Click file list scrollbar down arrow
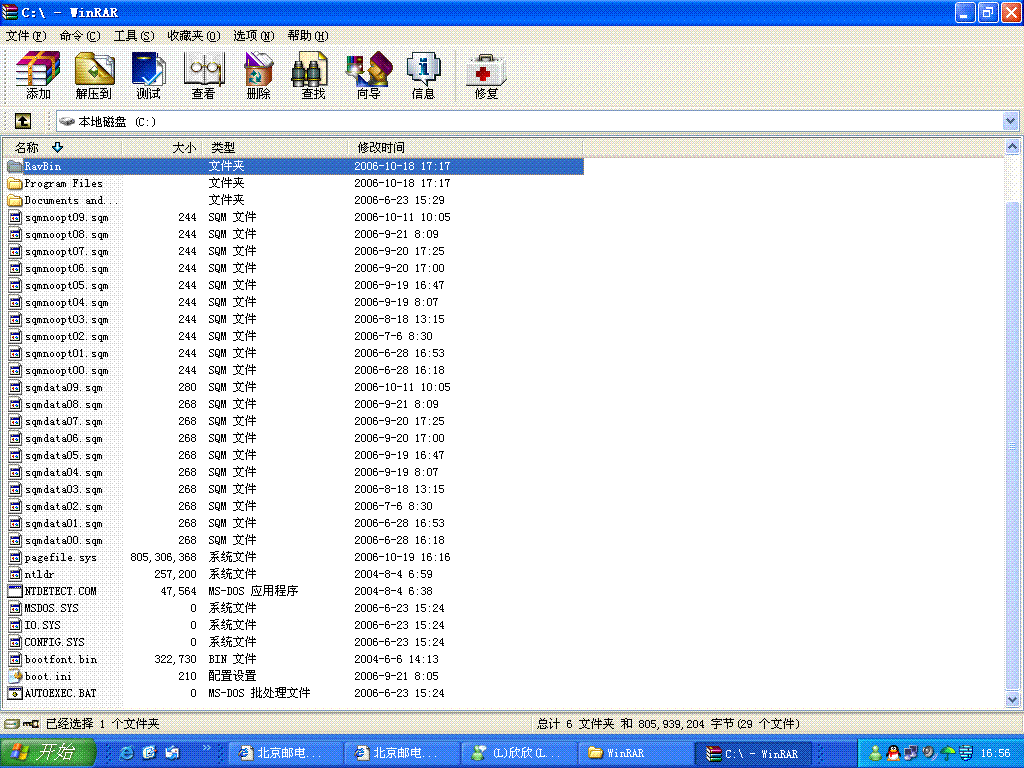Viewport: 1024px width, 768px height. coord(1012,699)
